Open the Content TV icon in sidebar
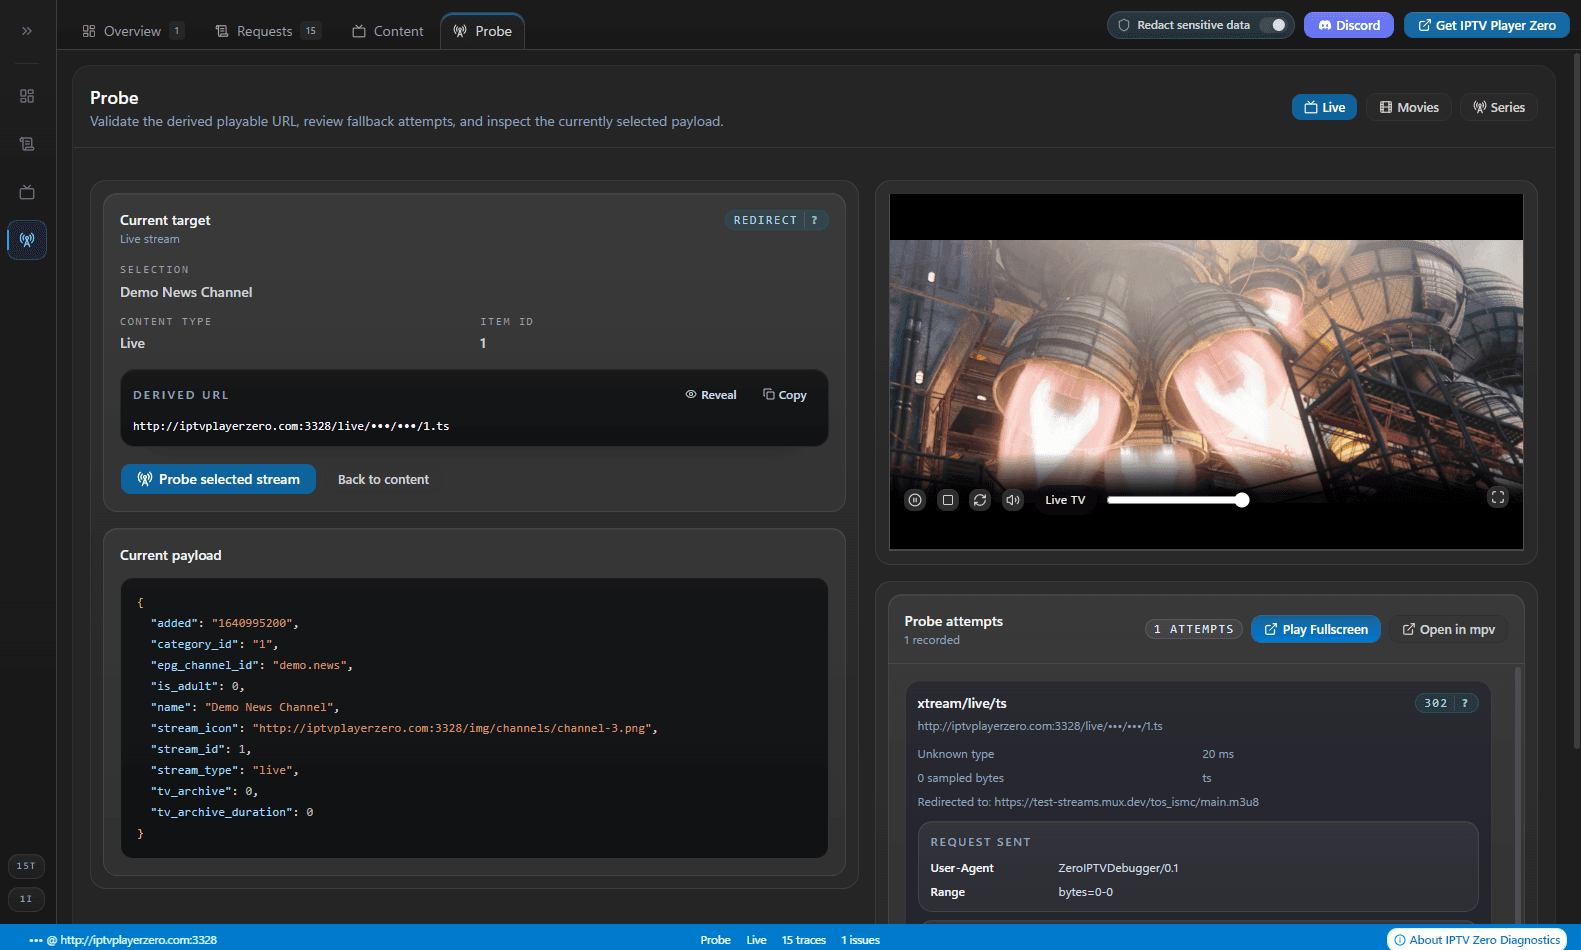The width and height of the screenshot is (1581, 950). (27, 192)
